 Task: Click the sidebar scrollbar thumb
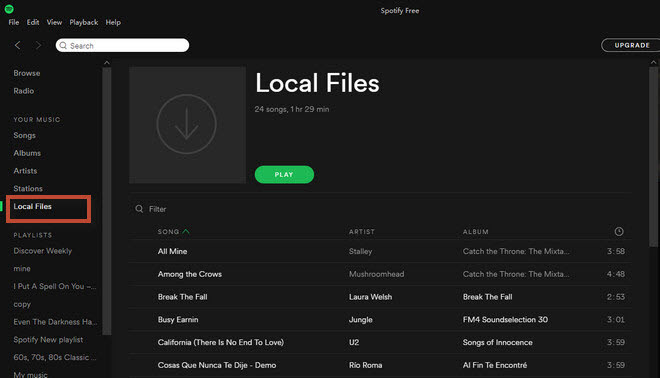(x=107, y=201)
